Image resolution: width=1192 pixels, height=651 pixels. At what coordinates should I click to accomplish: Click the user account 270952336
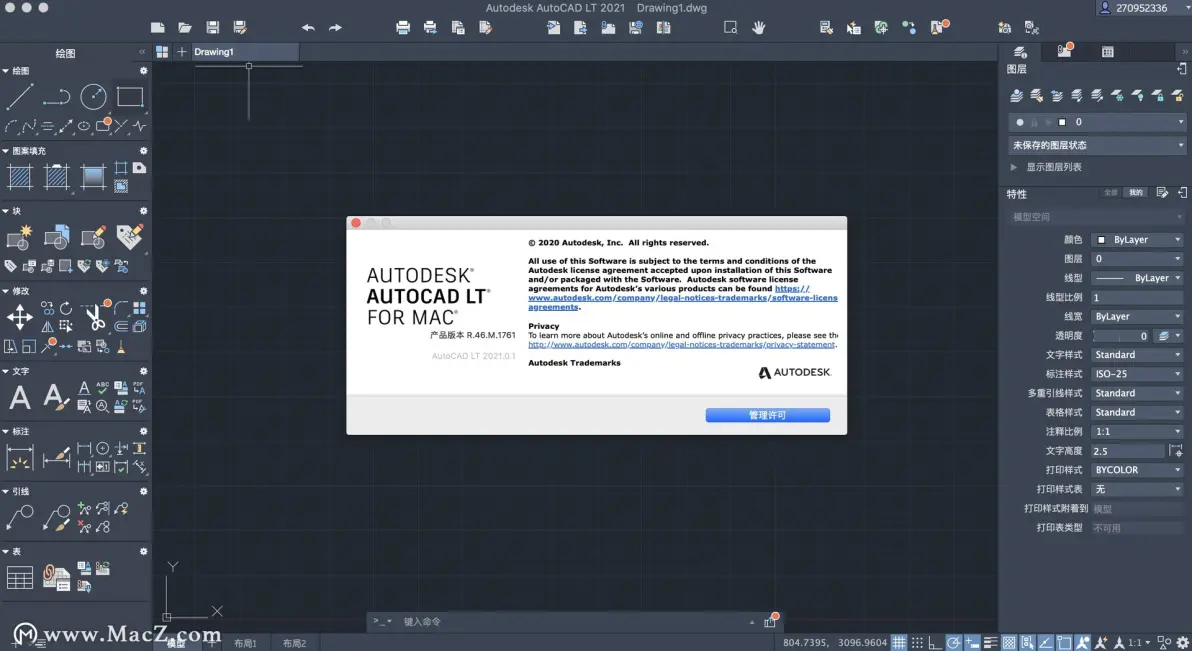pos(1133,8)
